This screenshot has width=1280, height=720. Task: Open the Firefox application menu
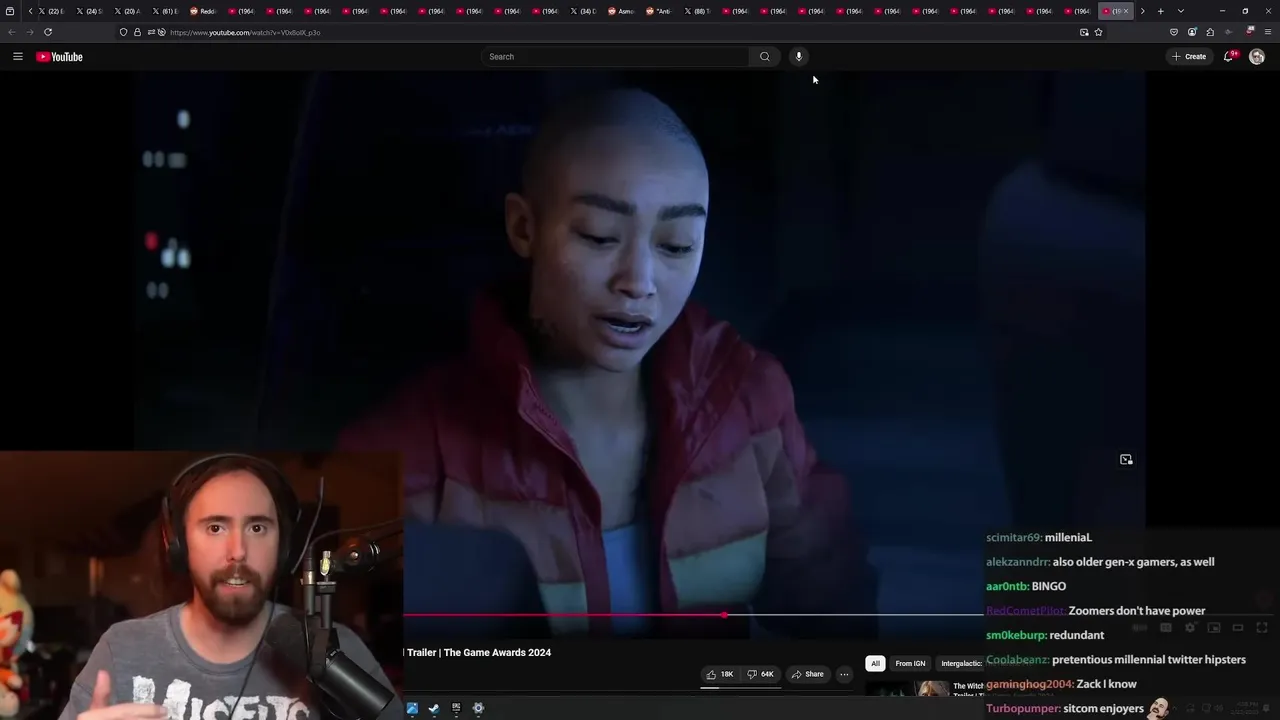(x=1267, y=32)
